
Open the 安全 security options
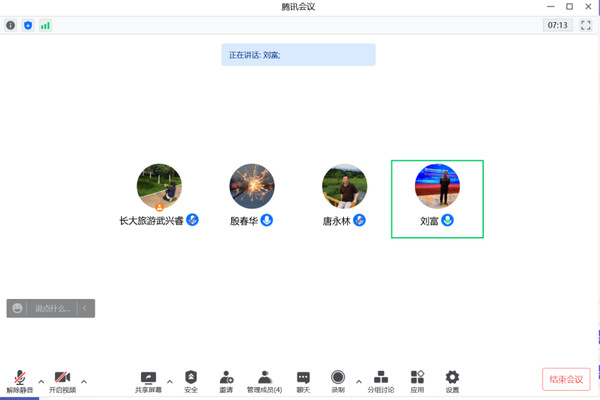(191, 382)
